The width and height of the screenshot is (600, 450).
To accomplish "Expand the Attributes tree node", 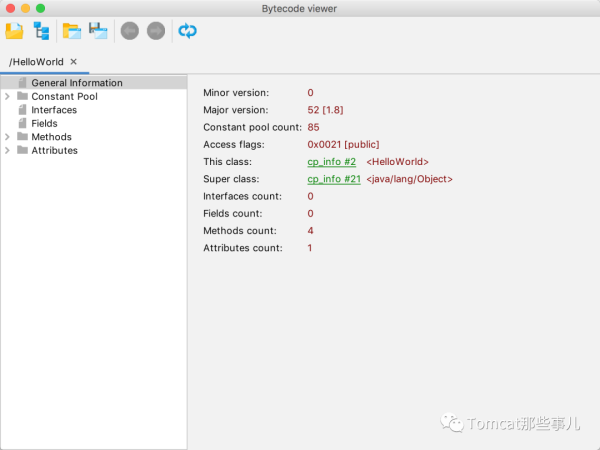I will coord(7,151).
